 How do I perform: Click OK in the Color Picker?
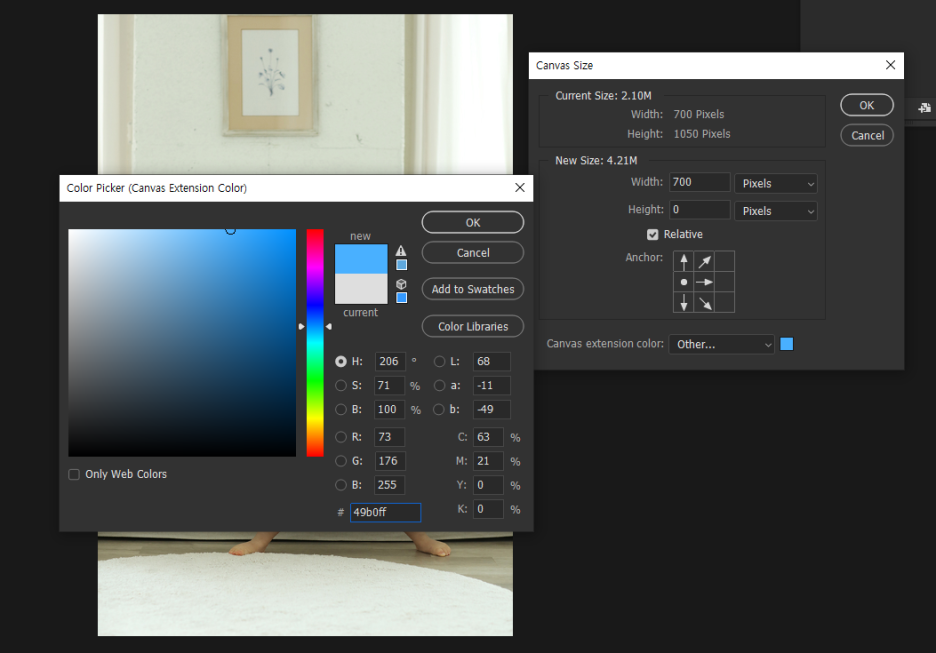pos(473,223)
